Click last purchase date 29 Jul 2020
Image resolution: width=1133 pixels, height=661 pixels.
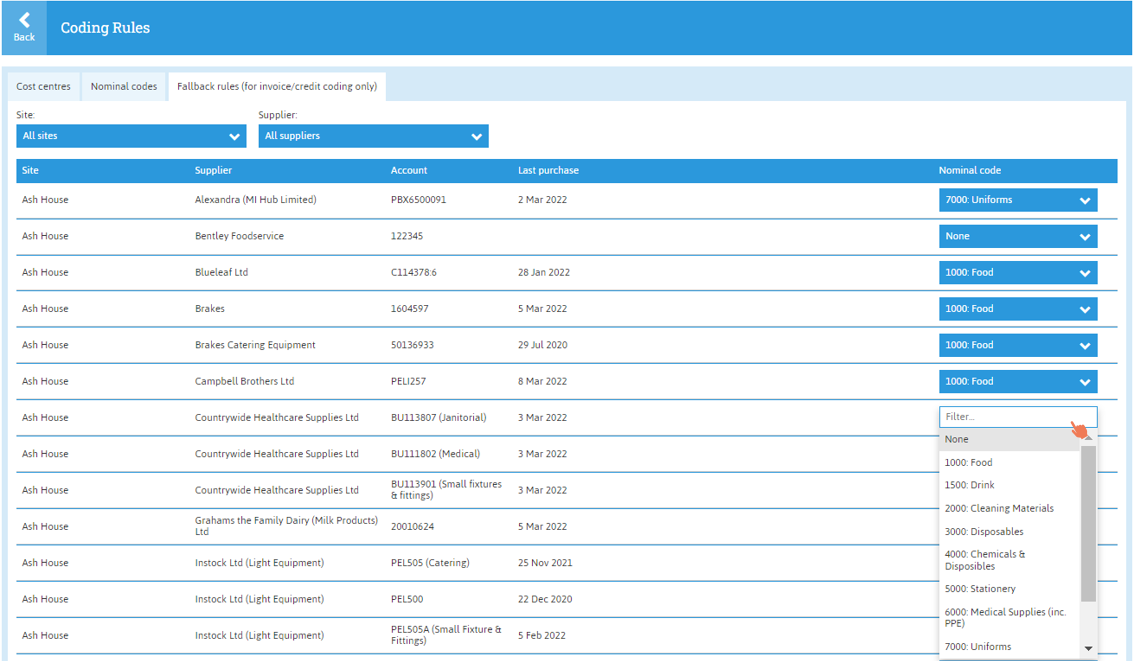pyautogui.click(x=543, y=345)
